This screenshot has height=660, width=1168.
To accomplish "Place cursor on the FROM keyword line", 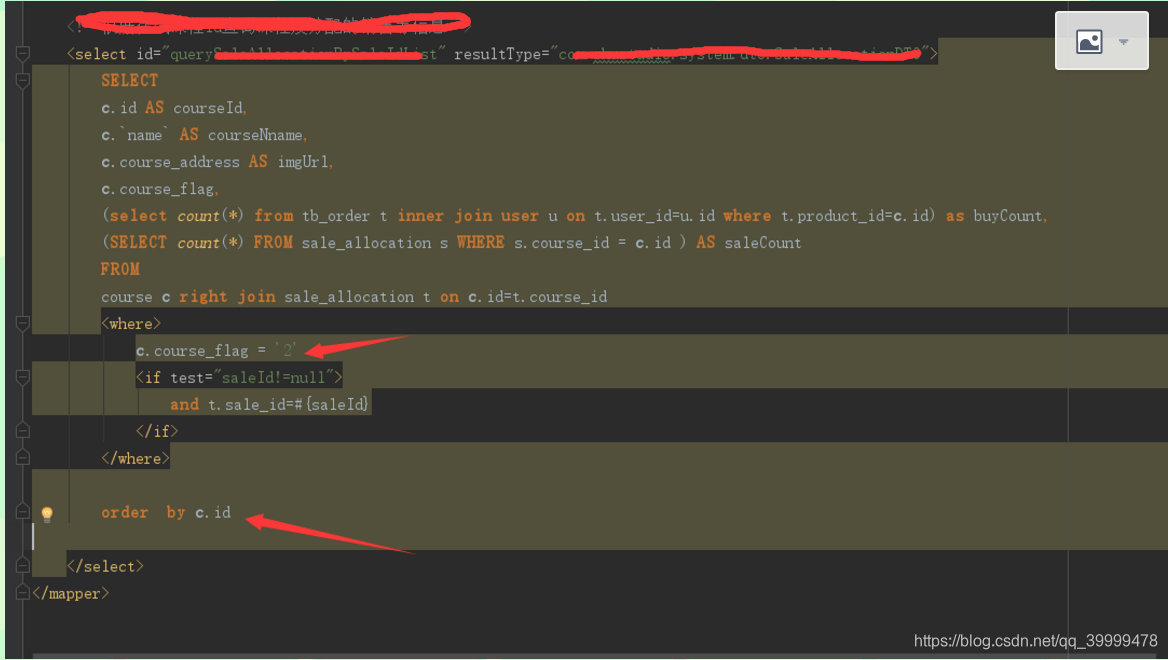I will click(120, 268).
